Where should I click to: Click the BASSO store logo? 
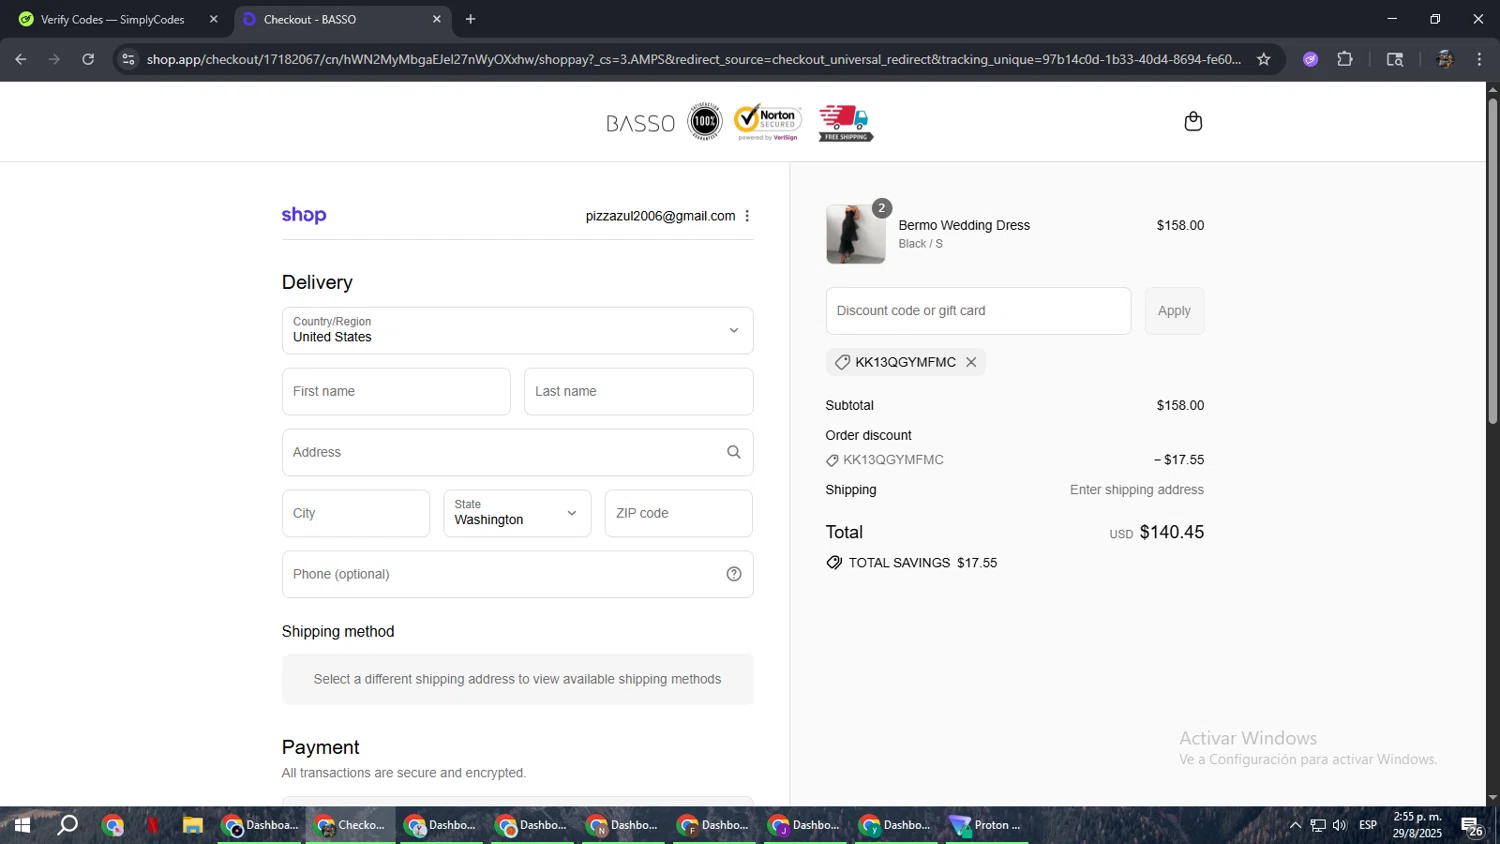coord(641,123)
